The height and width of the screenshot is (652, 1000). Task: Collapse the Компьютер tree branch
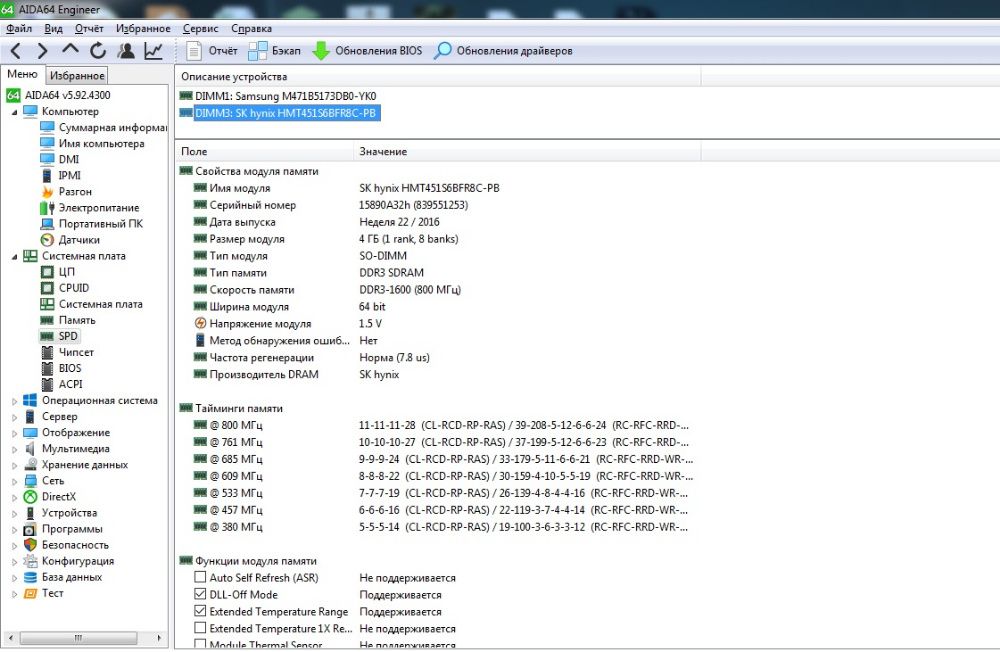(x=15, y=112)
